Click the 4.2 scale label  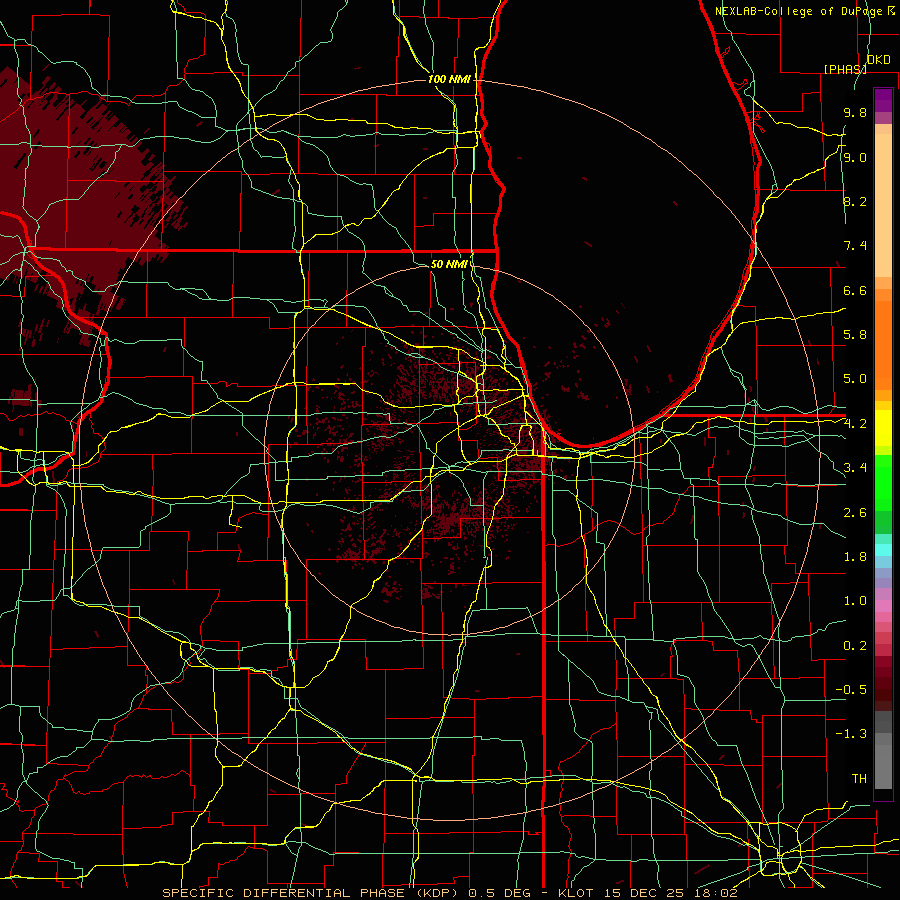point(855,424)
